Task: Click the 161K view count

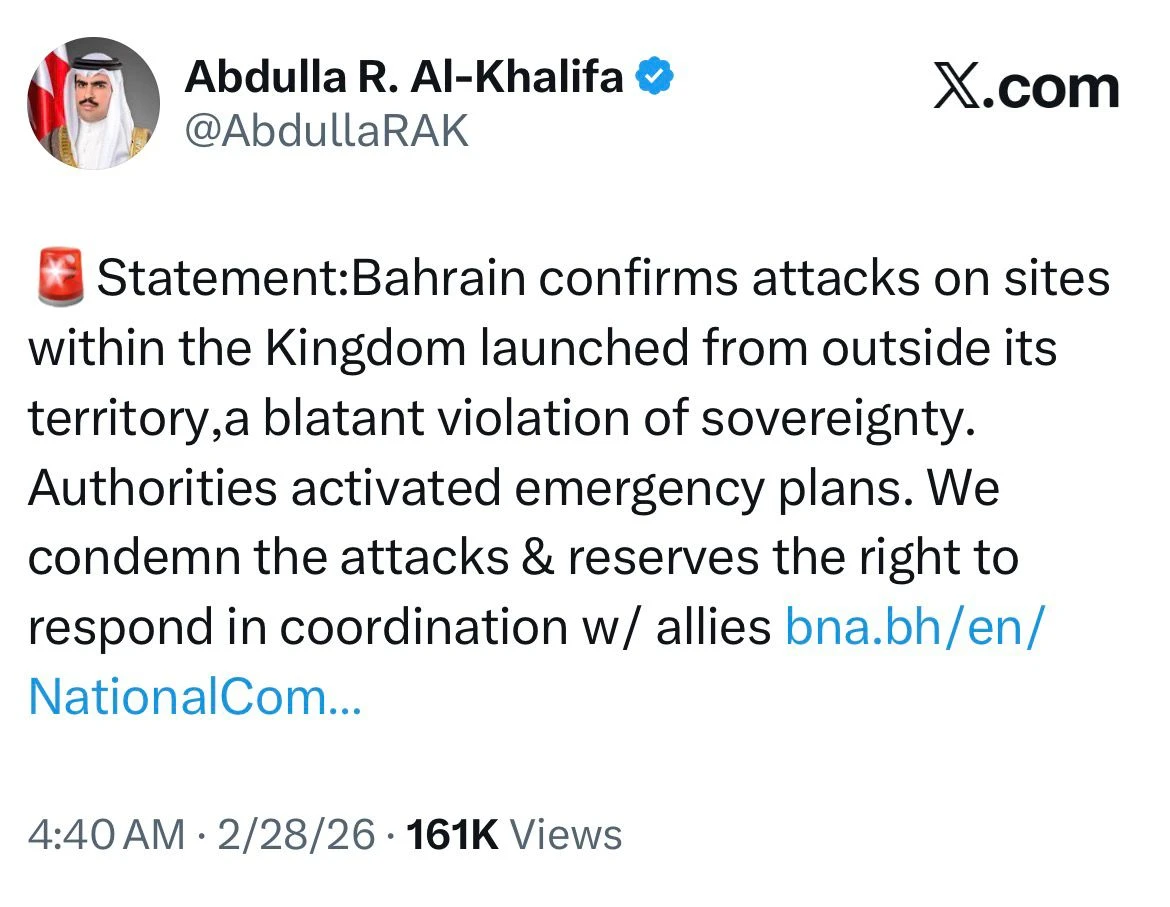Action: (453, 834)
